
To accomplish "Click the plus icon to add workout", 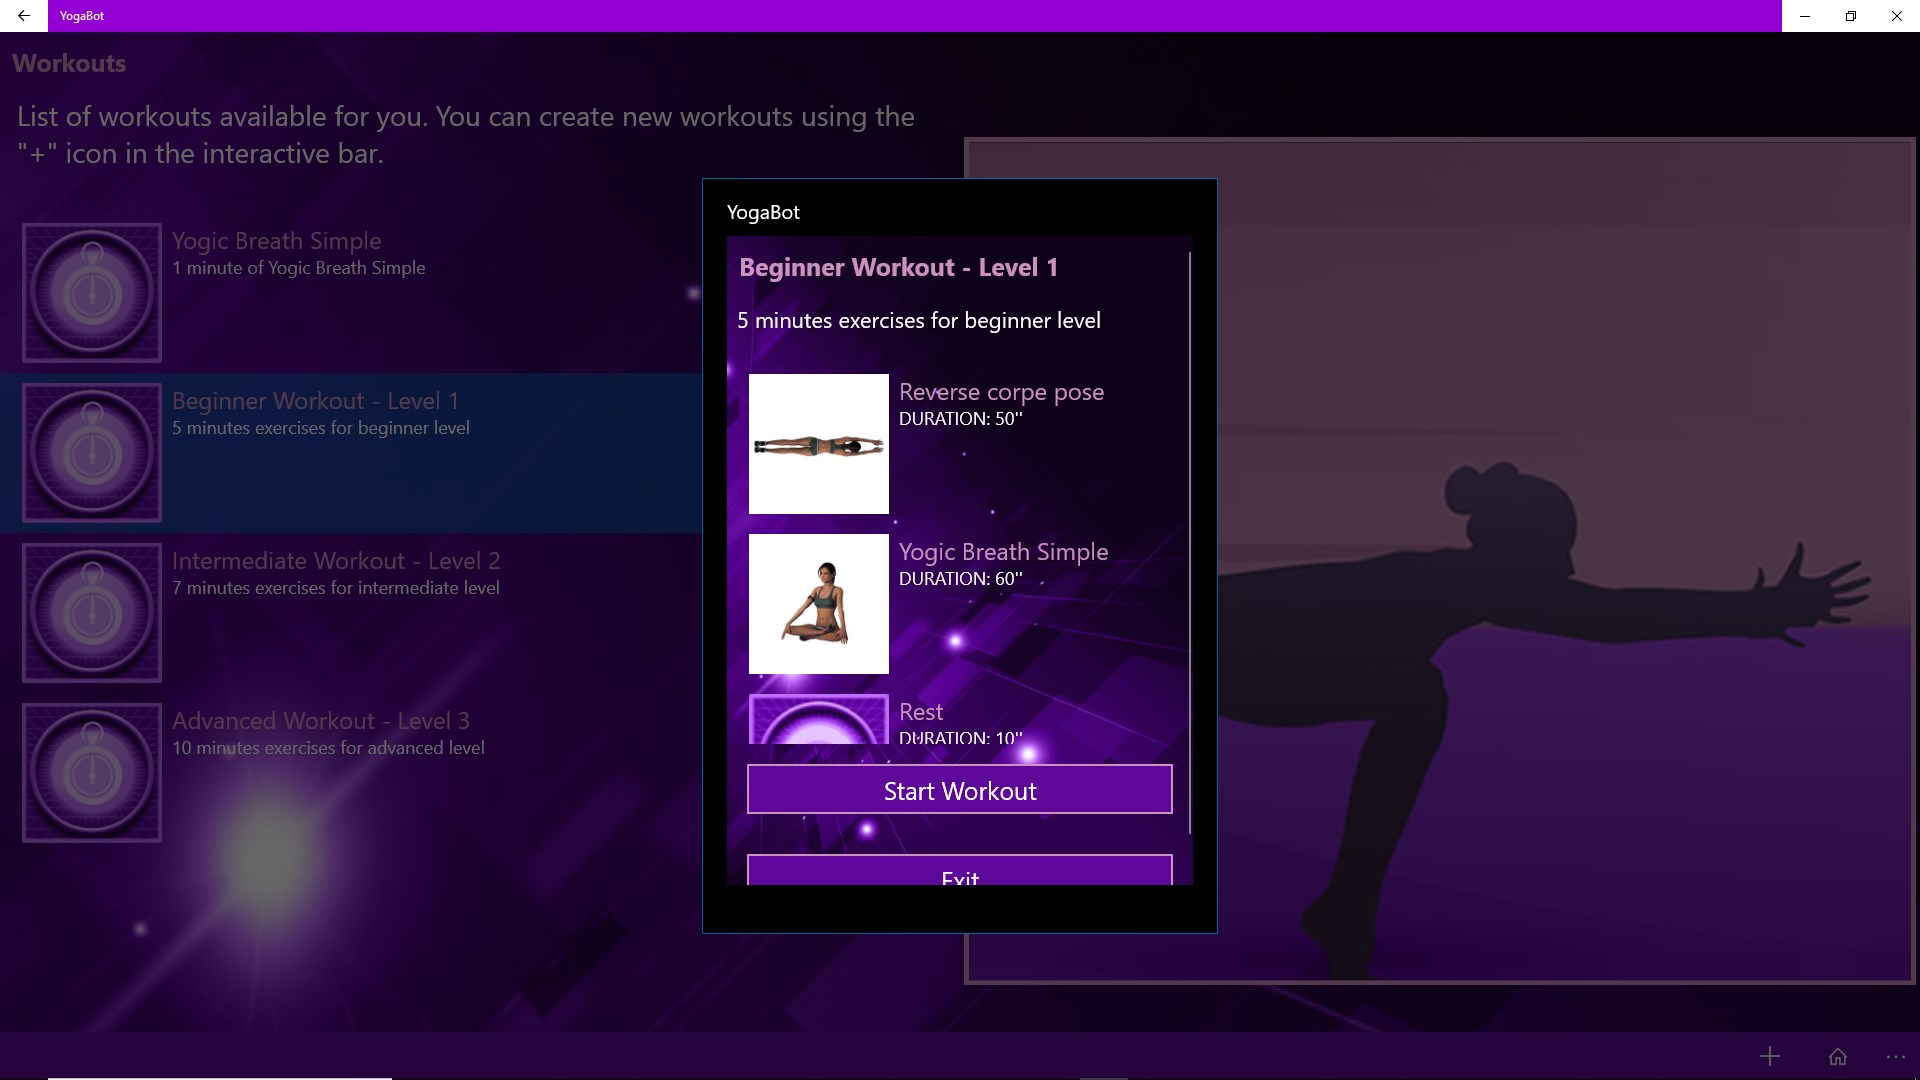I will pos(1769,1056).
